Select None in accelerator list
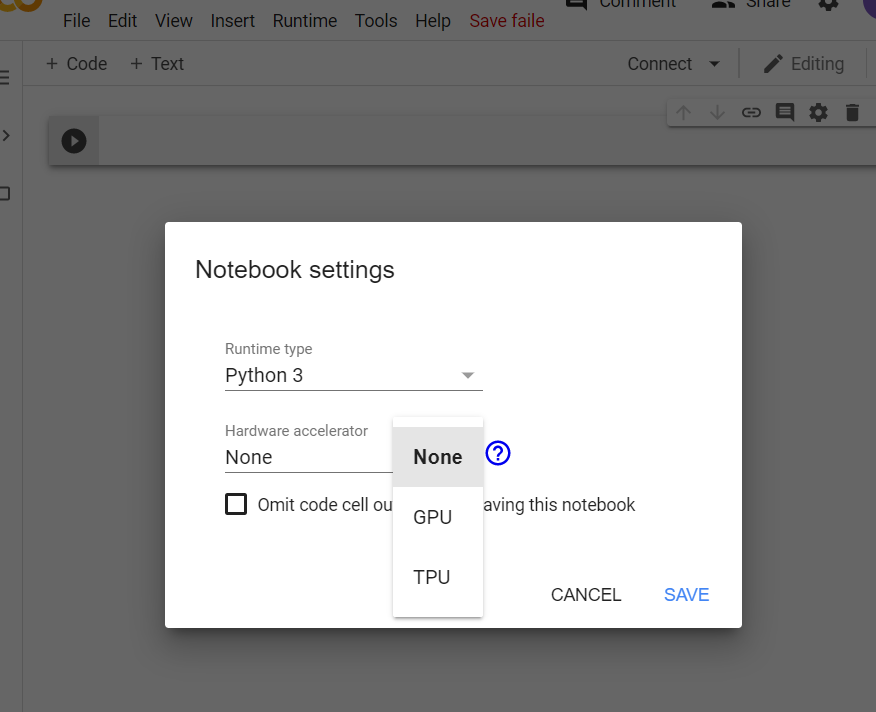The width and height of the screenshot is (876, 712). pos(438,457)
